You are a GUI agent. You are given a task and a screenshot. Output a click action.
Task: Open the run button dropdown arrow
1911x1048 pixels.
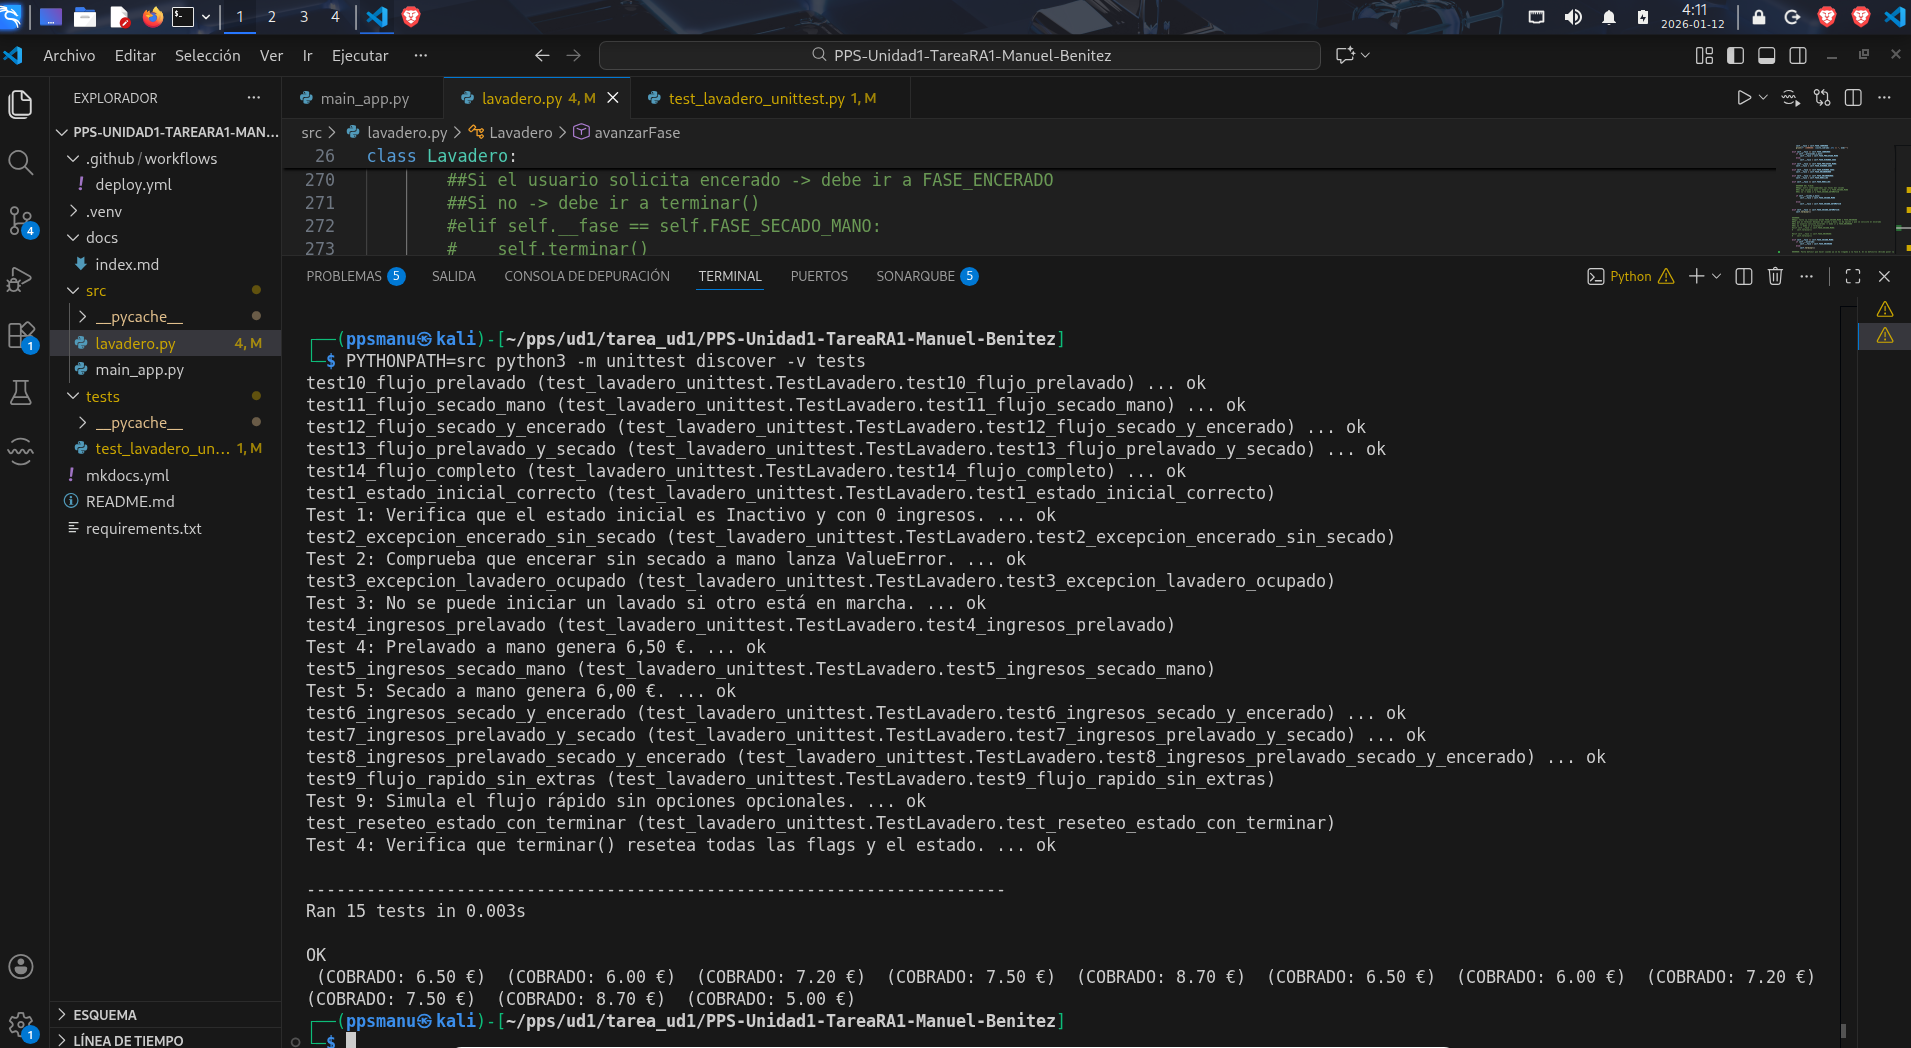pyautogui.click(x=1763, y=98)
